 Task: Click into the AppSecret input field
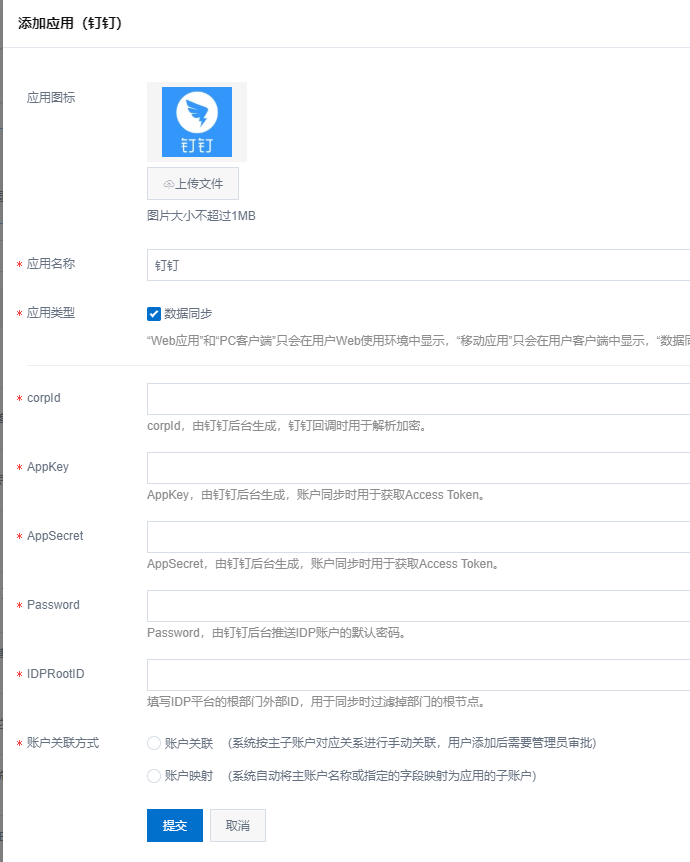point(418,537)
